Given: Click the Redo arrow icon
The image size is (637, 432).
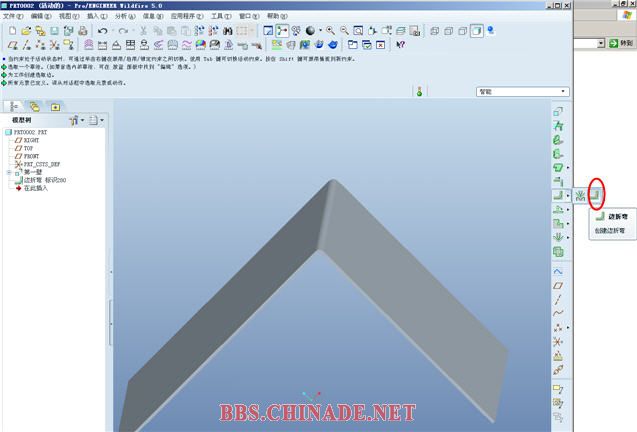Looking at the screenshot, I should pos(123,31).
